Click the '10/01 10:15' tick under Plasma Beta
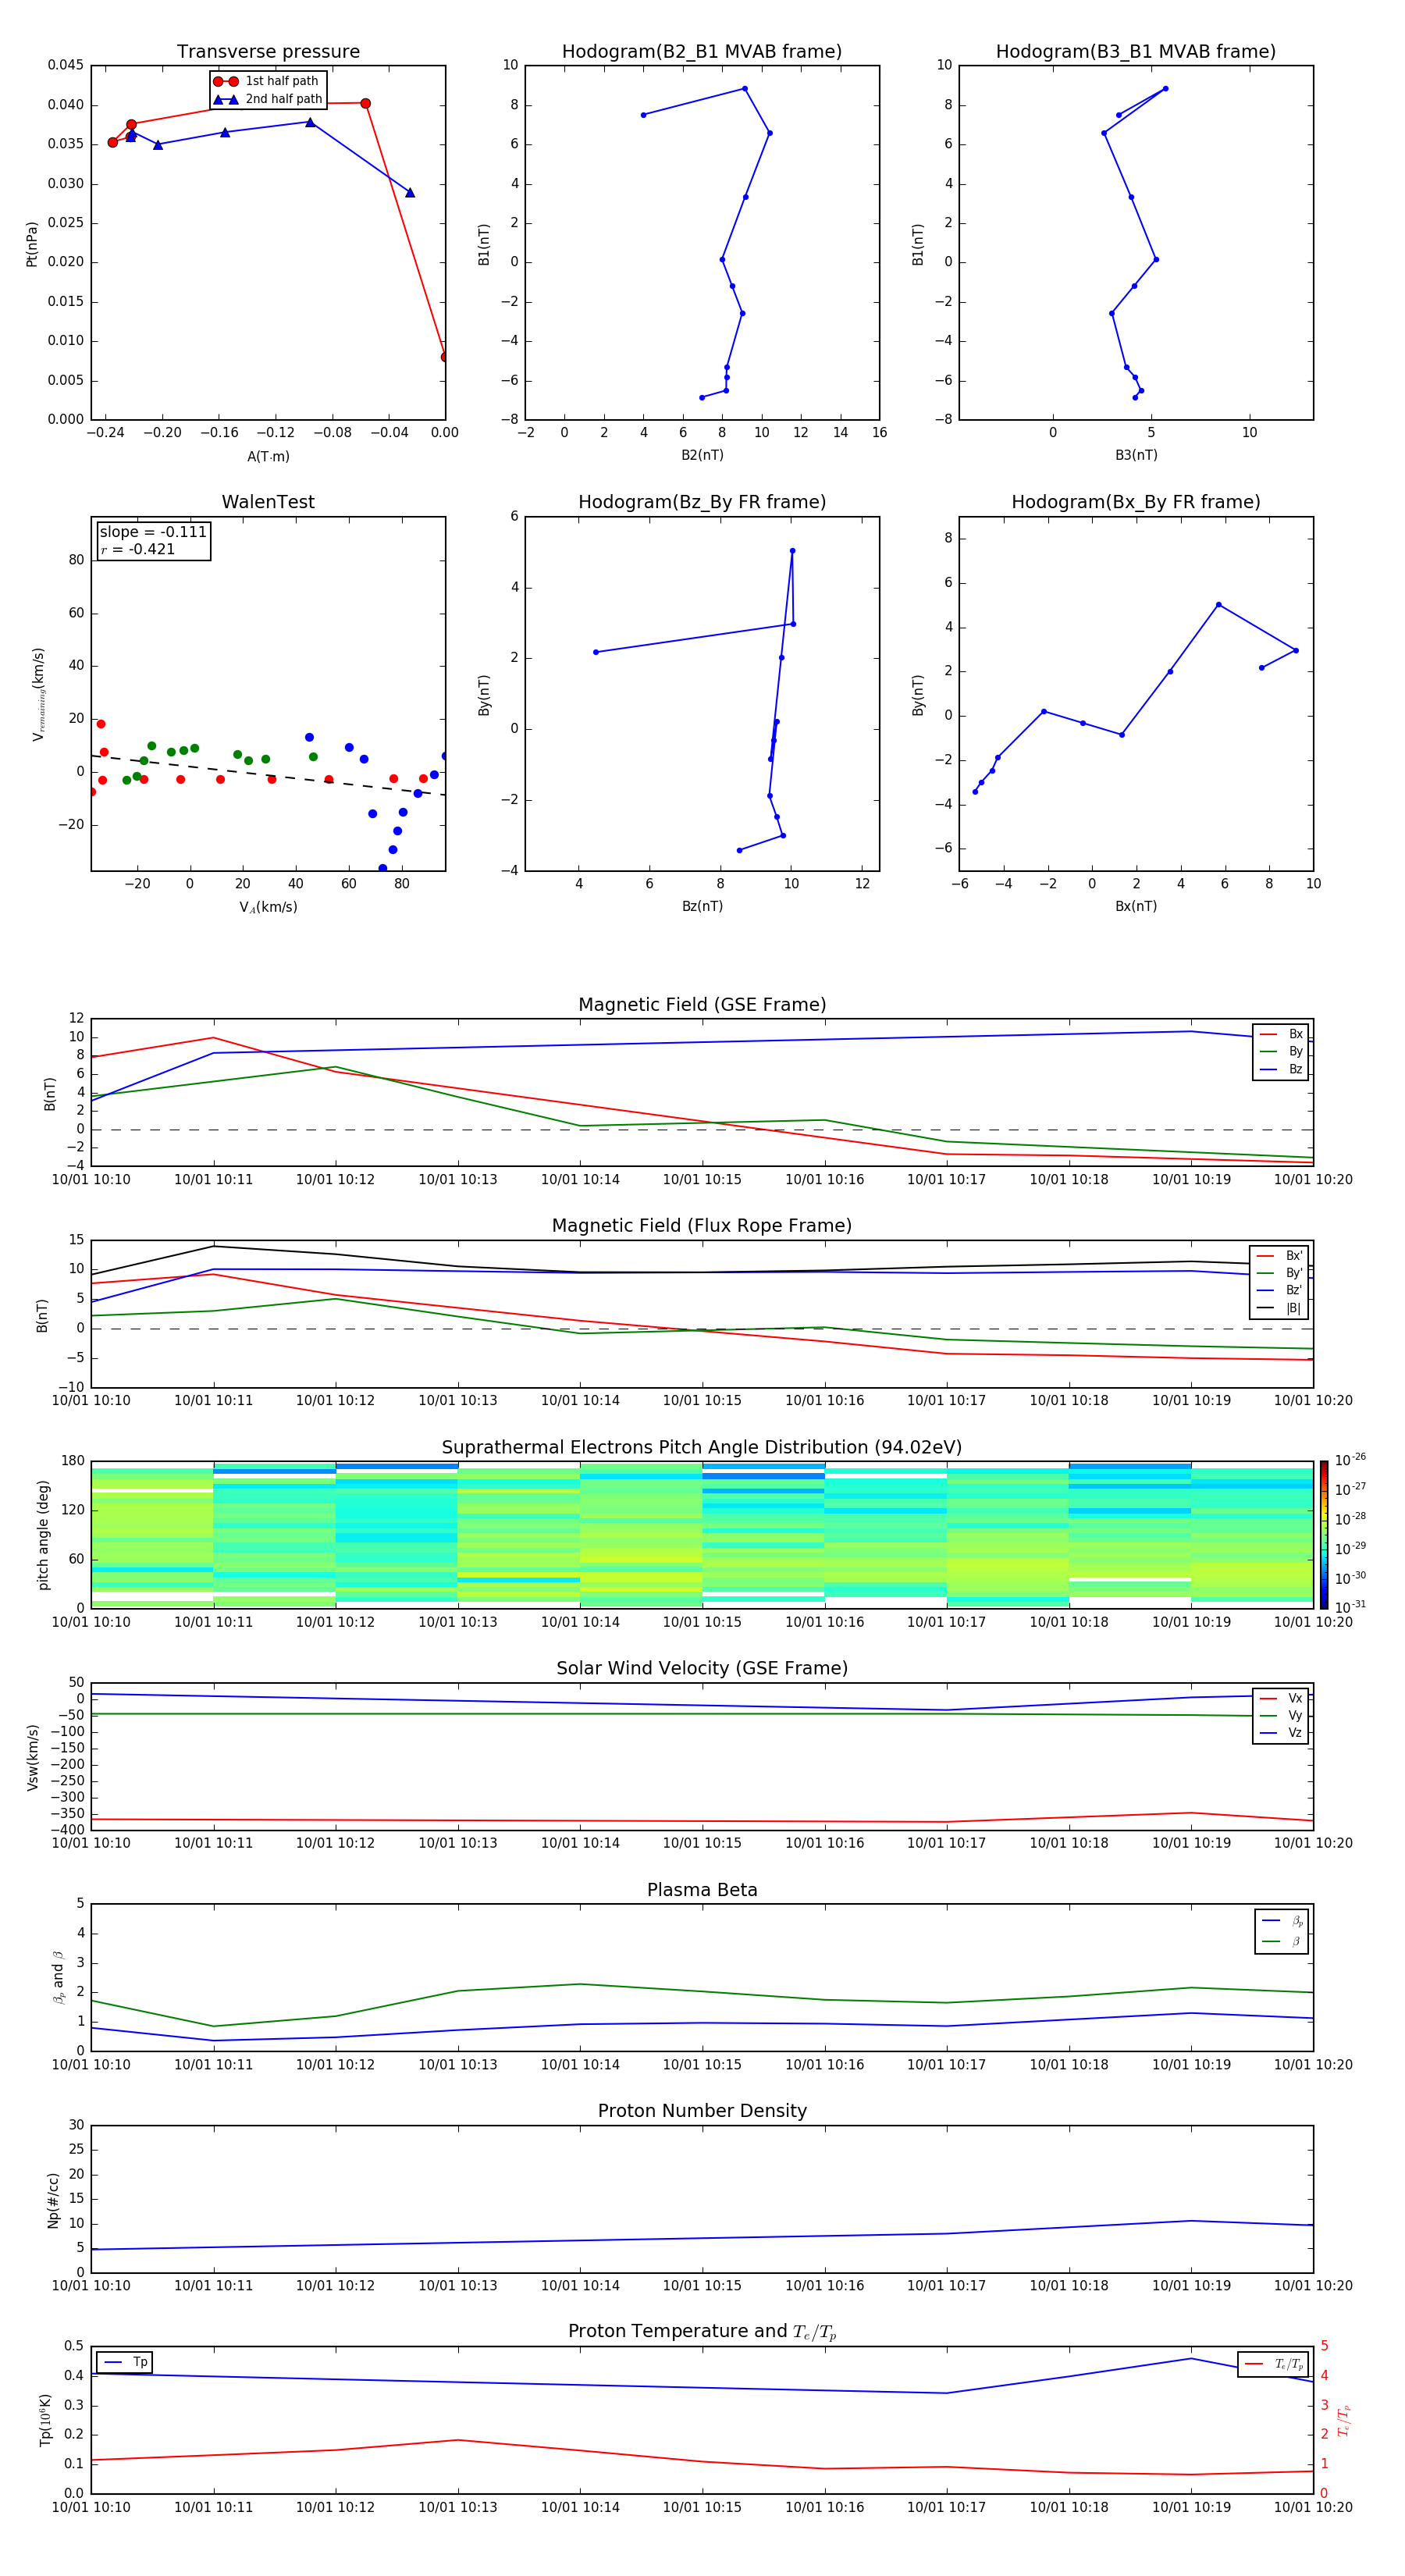Screen dimensions: 1405x2576 702,2065
